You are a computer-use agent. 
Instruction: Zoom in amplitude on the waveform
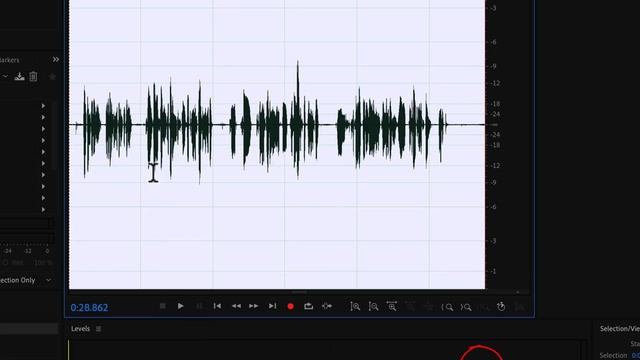(355, 307)
